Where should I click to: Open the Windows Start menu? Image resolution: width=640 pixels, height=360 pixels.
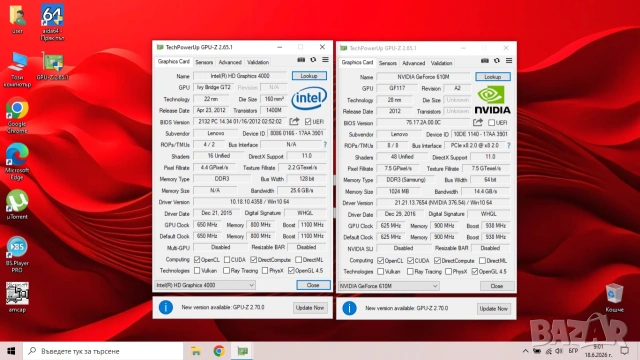pos(11,351)
